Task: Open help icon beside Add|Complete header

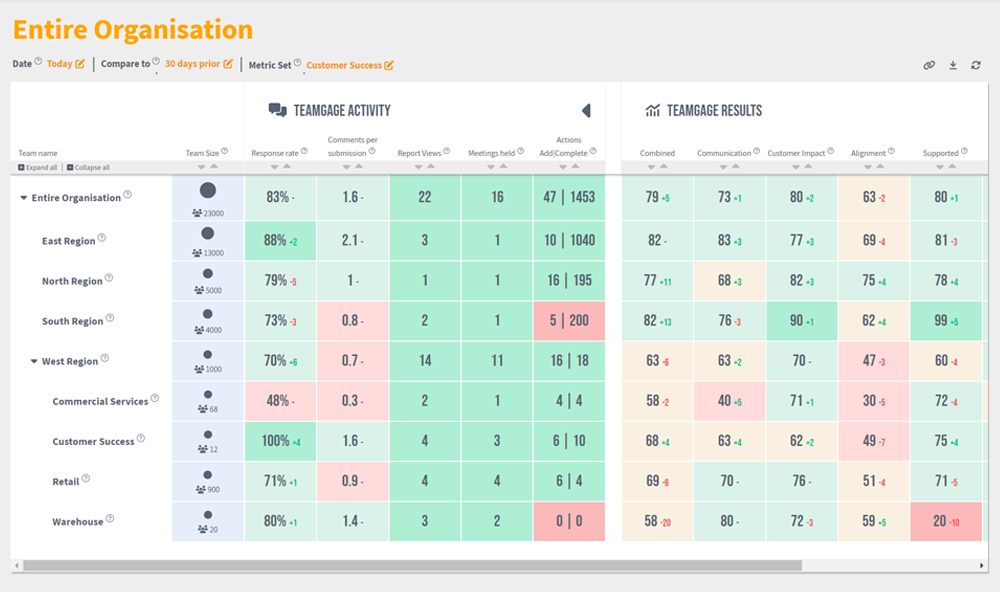Action: (x=593, y=151)
